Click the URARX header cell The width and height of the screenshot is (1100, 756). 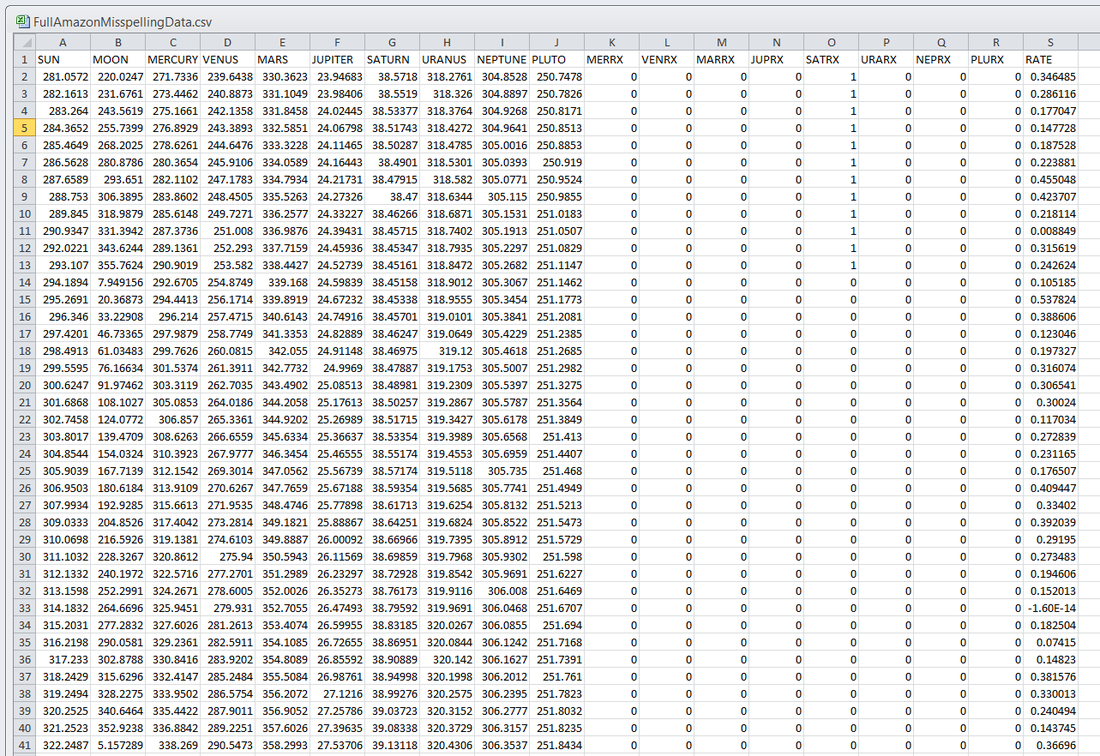pos(886,60)
